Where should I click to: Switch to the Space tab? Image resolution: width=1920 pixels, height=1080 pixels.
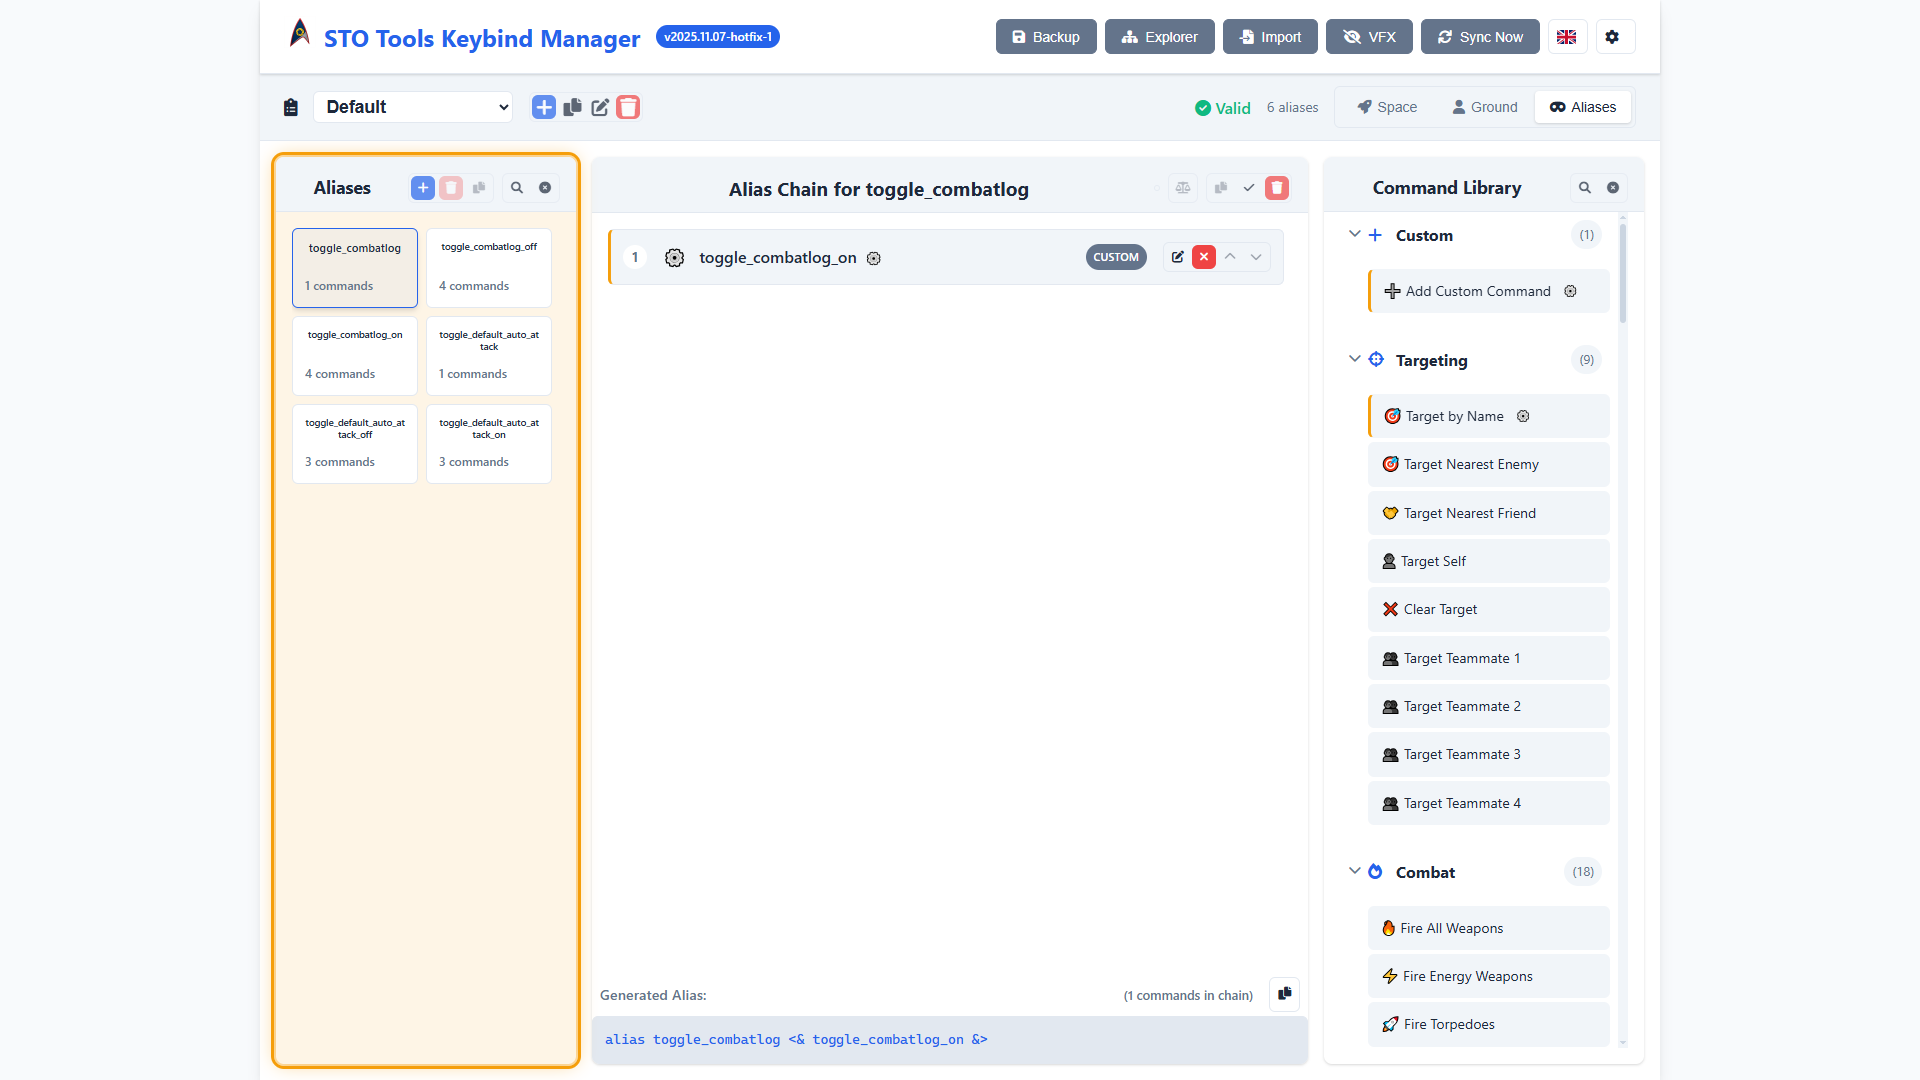click(1387, 107)
